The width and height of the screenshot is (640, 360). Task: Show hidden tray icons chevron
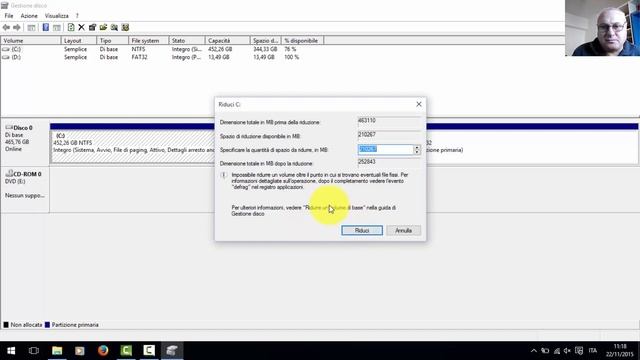tap(533, 351)
